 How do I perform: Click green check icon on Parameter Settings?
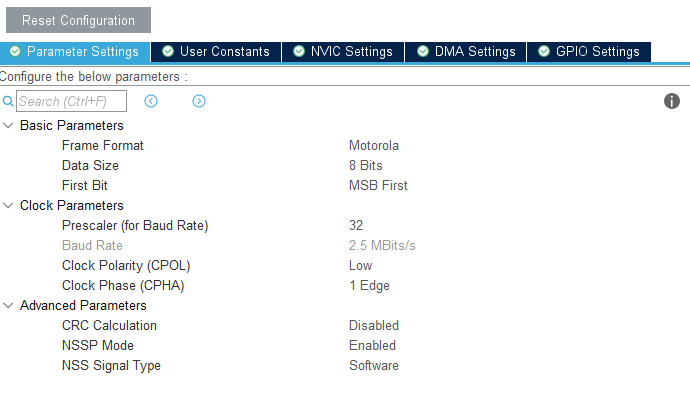[15, 51]
